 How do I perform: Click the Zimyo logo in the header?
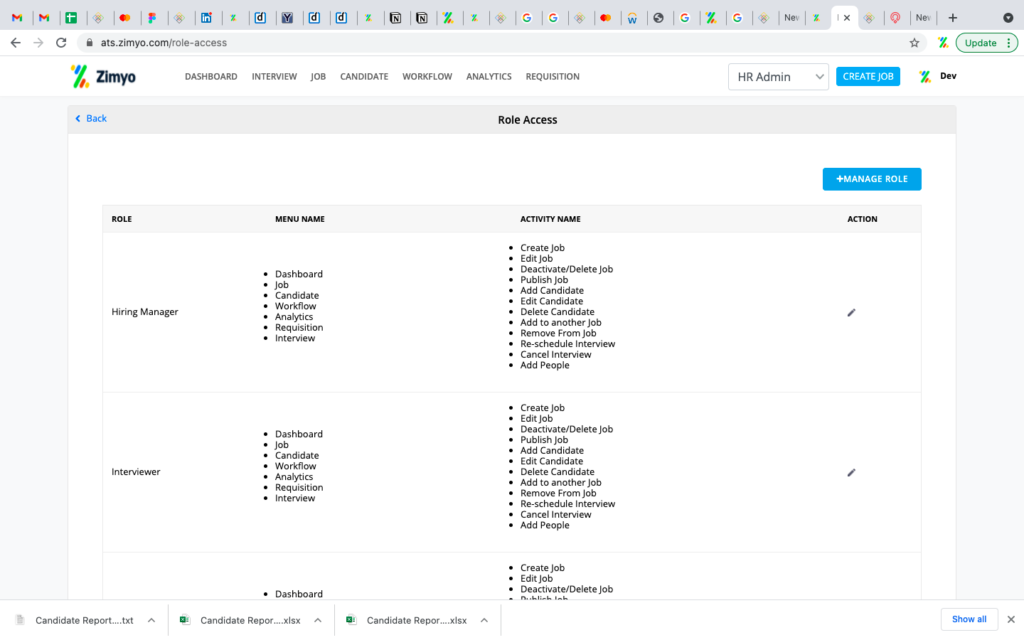coord(103,76)
